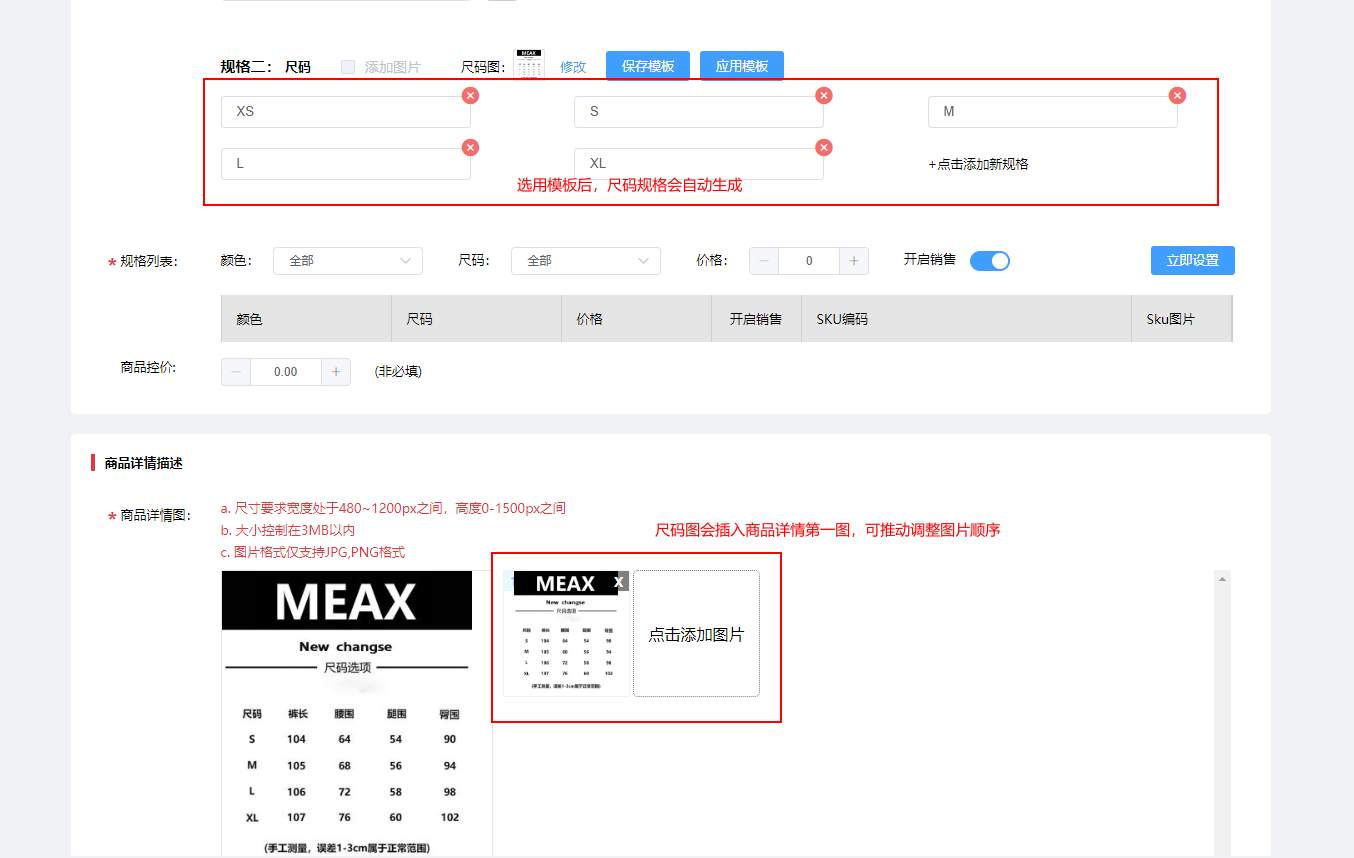
Task: Increase the 价格 value with the plus button
Action: pos(854,261)
